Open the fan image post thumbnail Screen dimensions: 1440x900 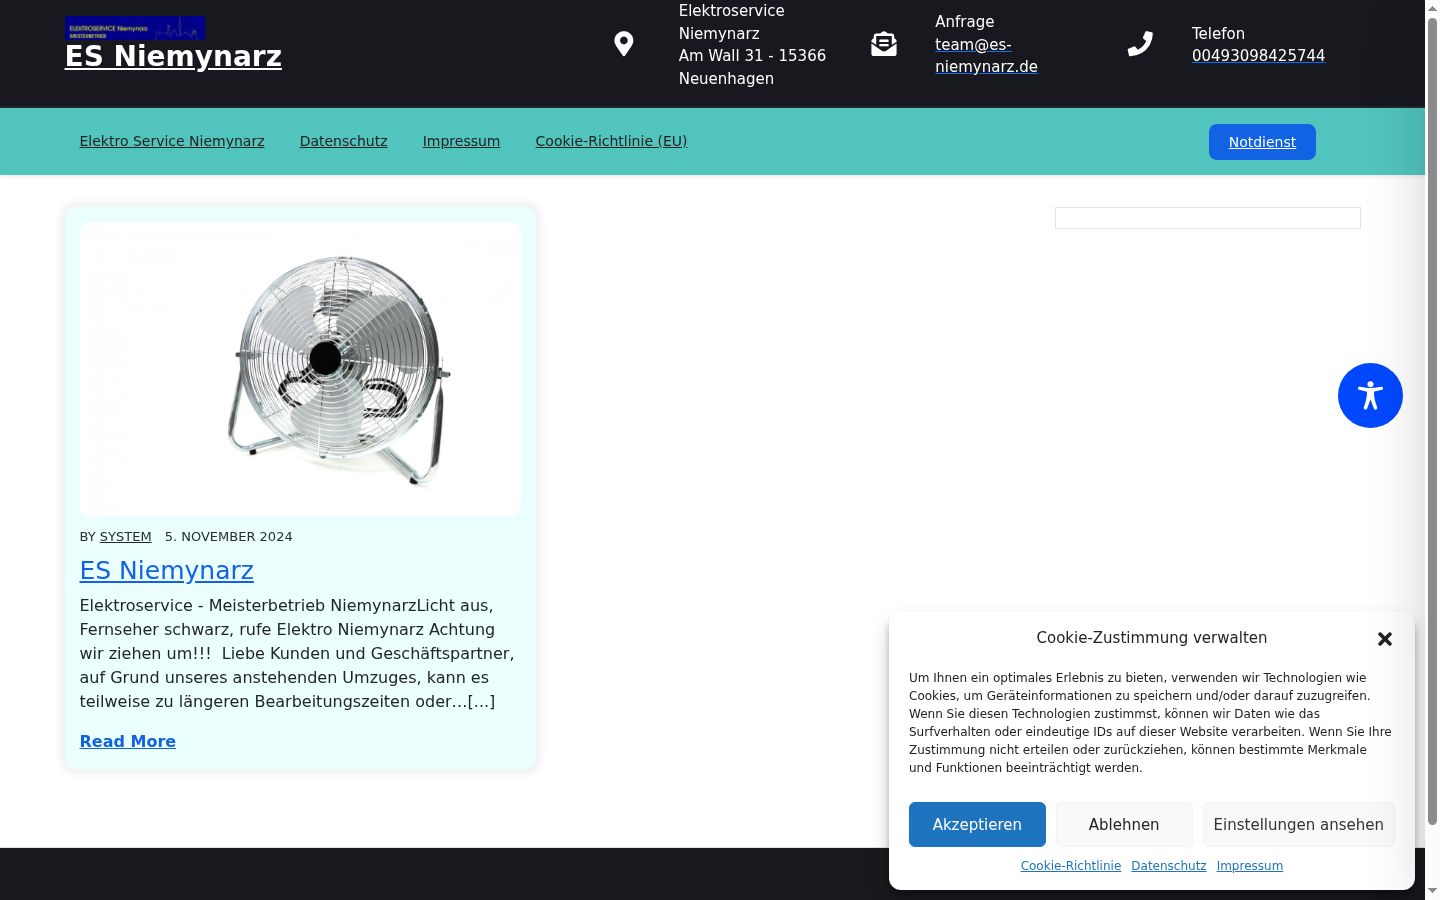pyautogui.click(x=300, y=369)
